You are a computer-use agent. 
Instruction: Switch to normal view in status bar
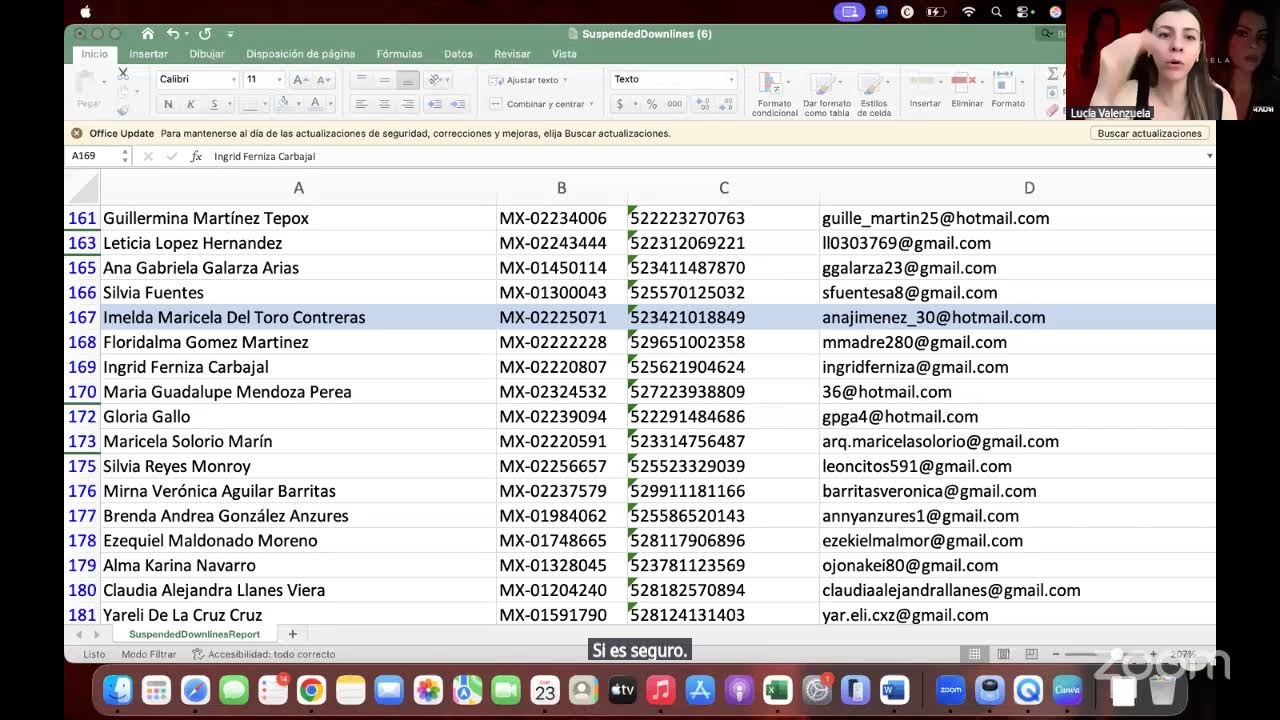tap(974, 654)
